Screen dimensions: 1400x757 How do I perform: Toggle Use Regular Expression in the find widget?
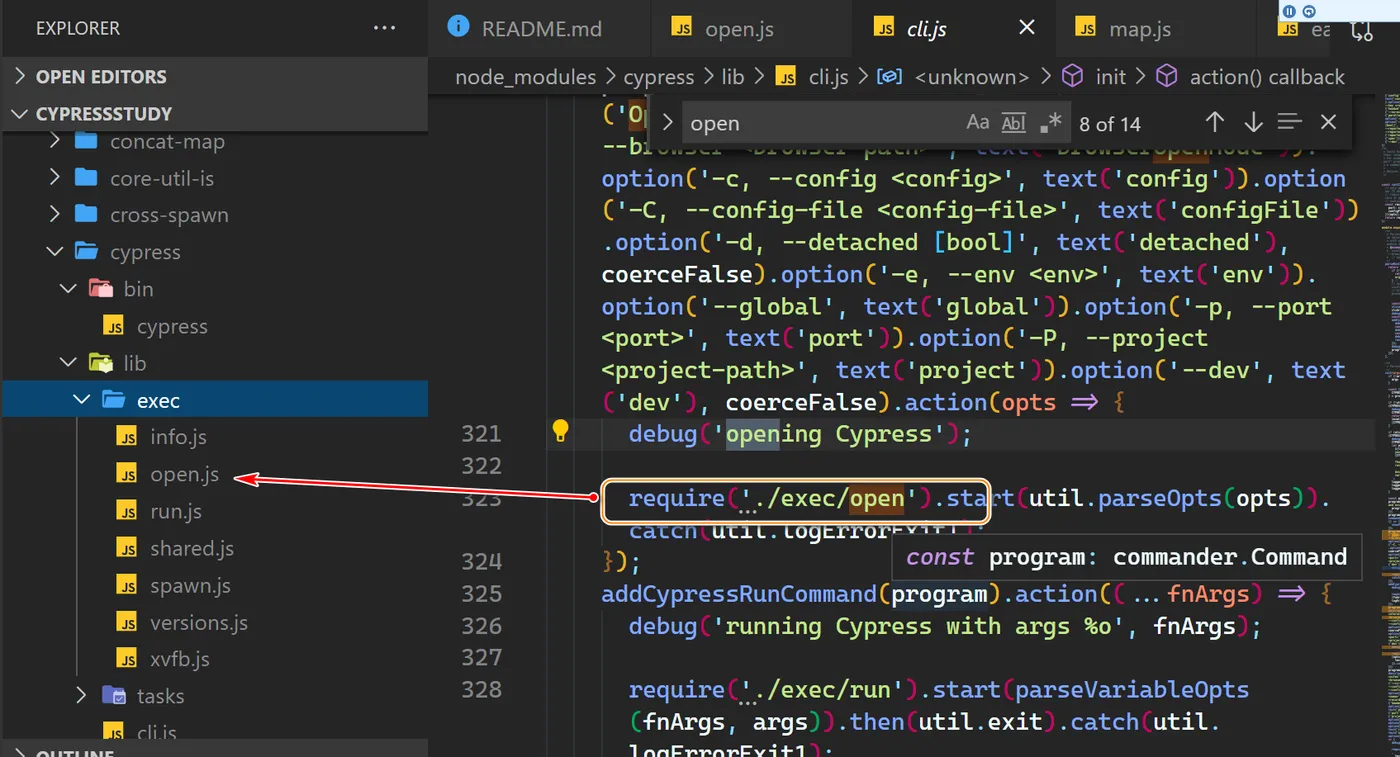[1050, 123]
